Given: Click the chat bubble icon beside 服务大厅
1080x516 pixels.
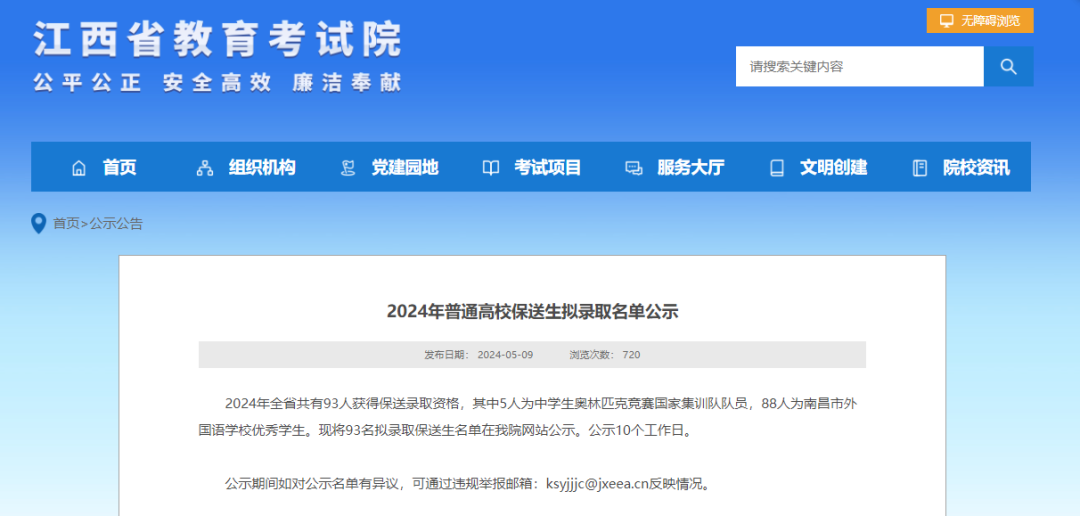Looking at the screenshot, I should (x=634, y=168).
